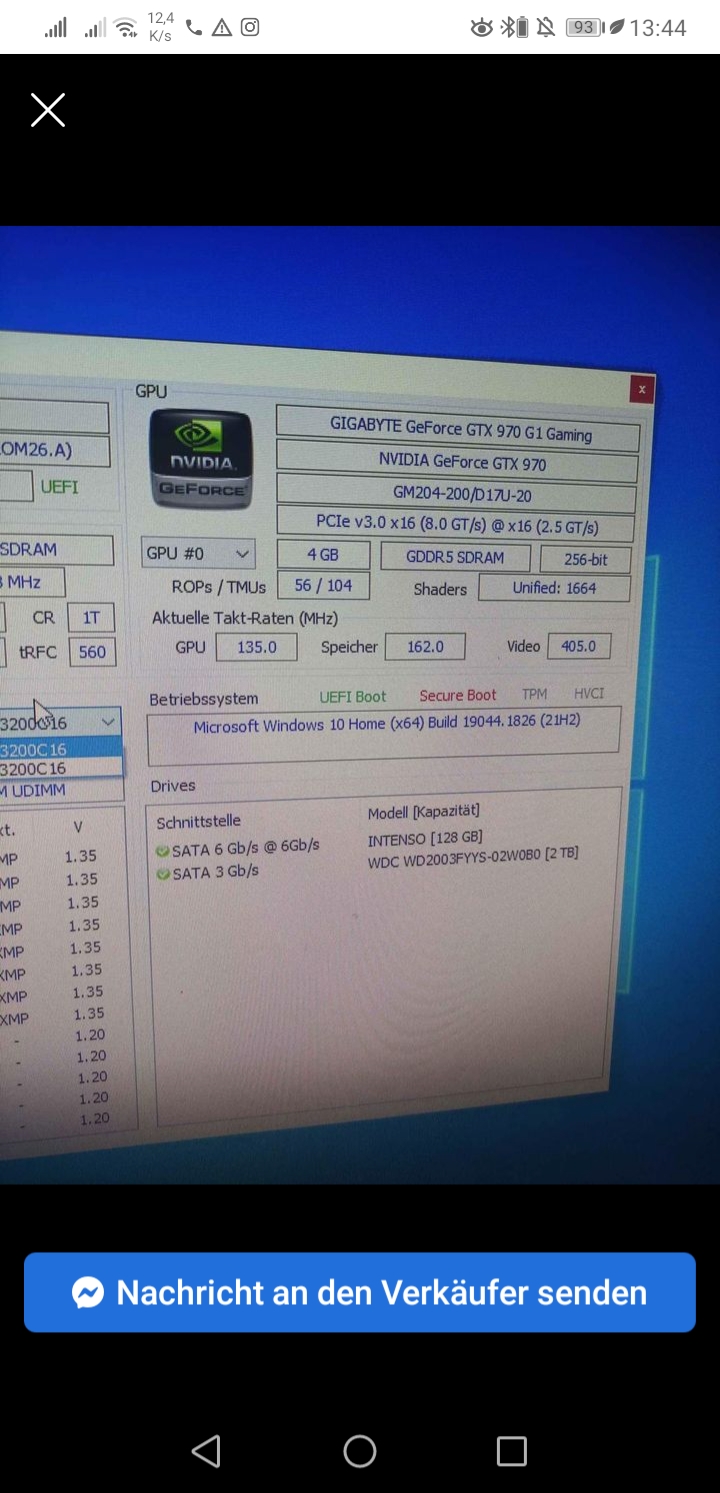Click the NVIDIA GeForce logo
Screen dimensions: 720x1493
point(200,459)
